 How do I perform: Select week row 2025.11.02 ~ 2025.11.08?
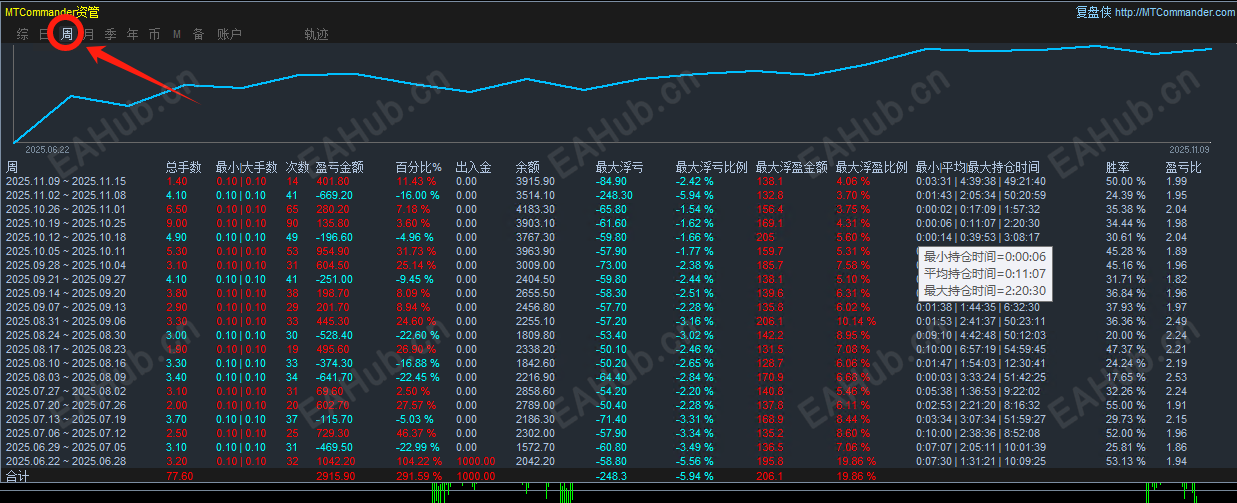(x=618, y=194)
